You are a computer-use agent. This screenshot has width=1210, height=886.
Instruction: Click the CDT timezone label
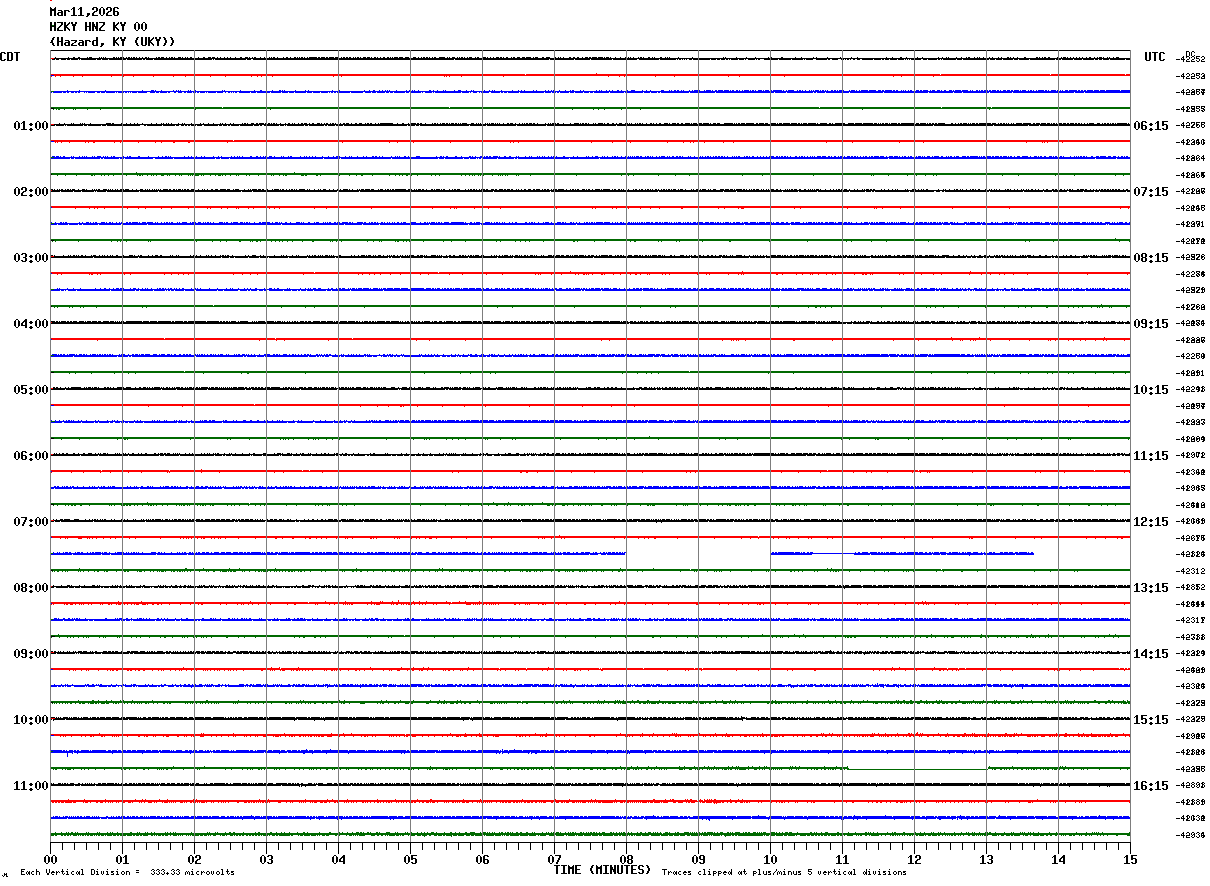pos(10,57)
